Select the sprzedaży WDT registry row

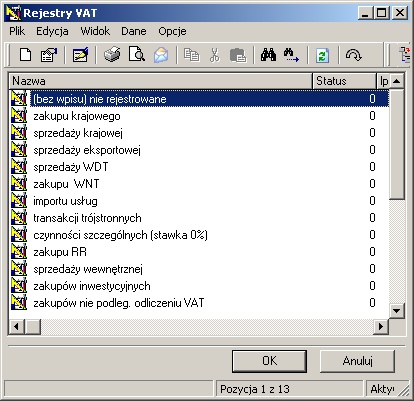click(x=199, y=167)
